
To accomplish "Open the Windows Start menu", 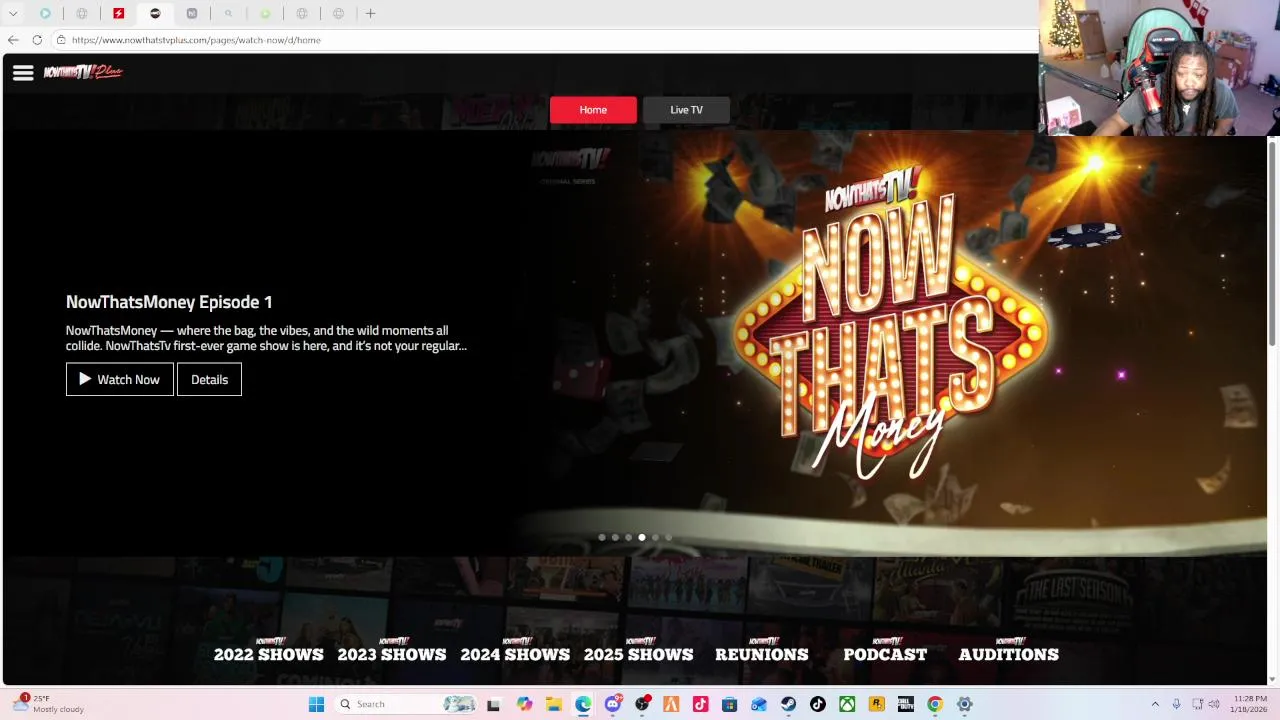I will point(316,704).
